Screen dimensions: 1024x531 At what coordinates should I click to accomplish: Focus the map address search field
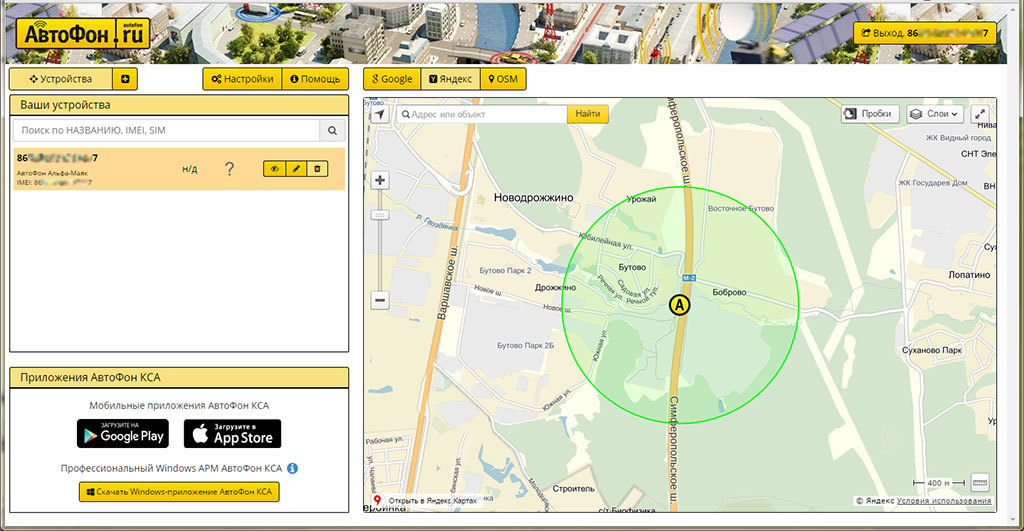pos(482,114)
